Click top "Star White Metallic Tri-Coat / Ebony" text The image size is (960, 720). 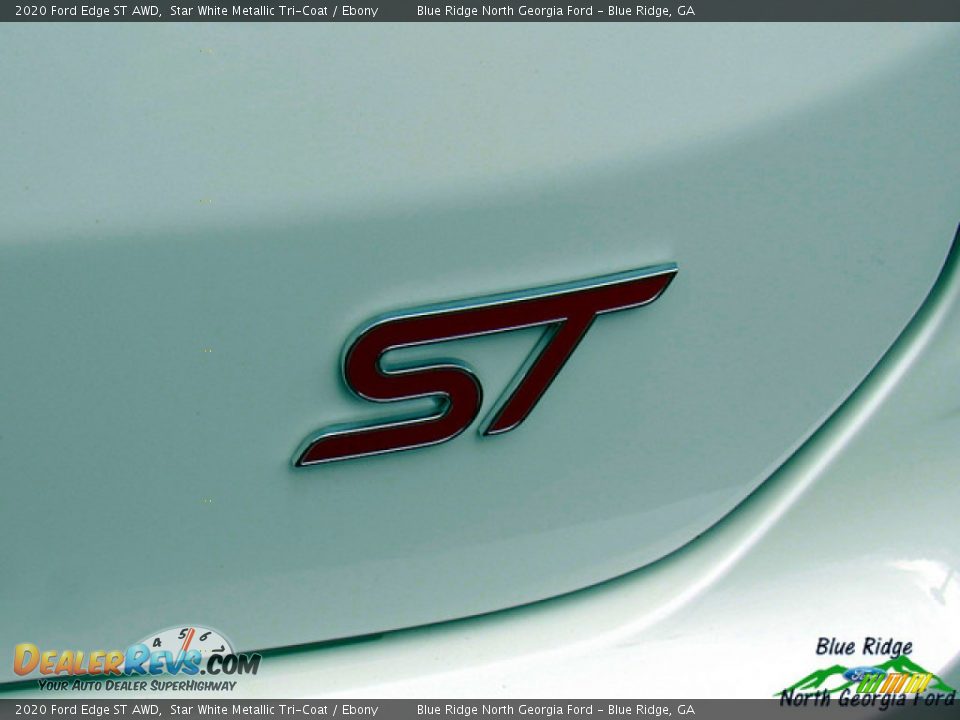(274, 11)
